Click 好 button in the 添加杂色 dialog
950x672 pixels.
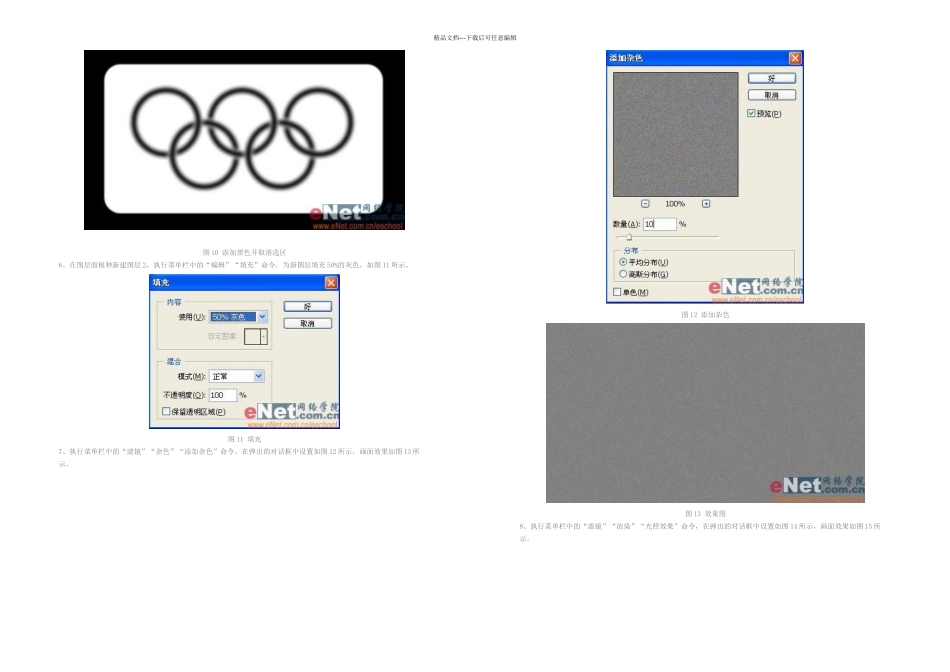772,78
